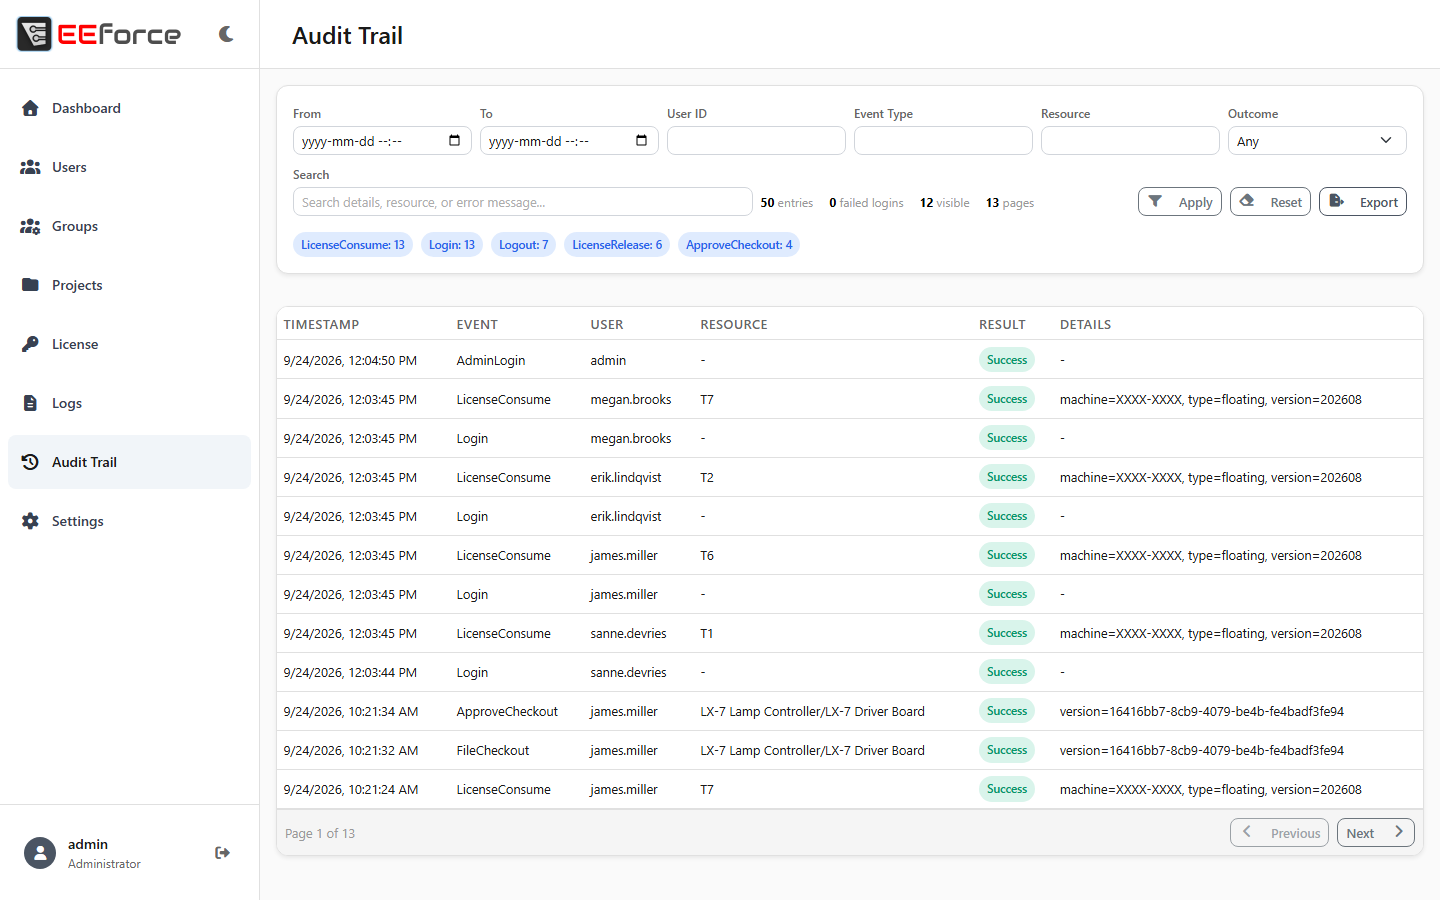Click the Audit Trail history icon
Viewport: 1440px width, 900px height.
click(x=30, y=462)
